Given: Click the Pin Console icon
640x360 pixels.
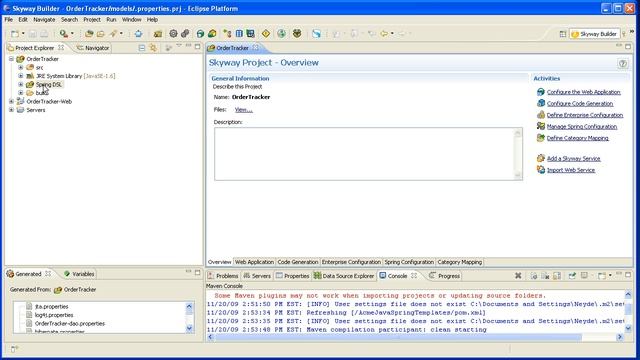Looking at the screenshot, I should pos(572,276).
